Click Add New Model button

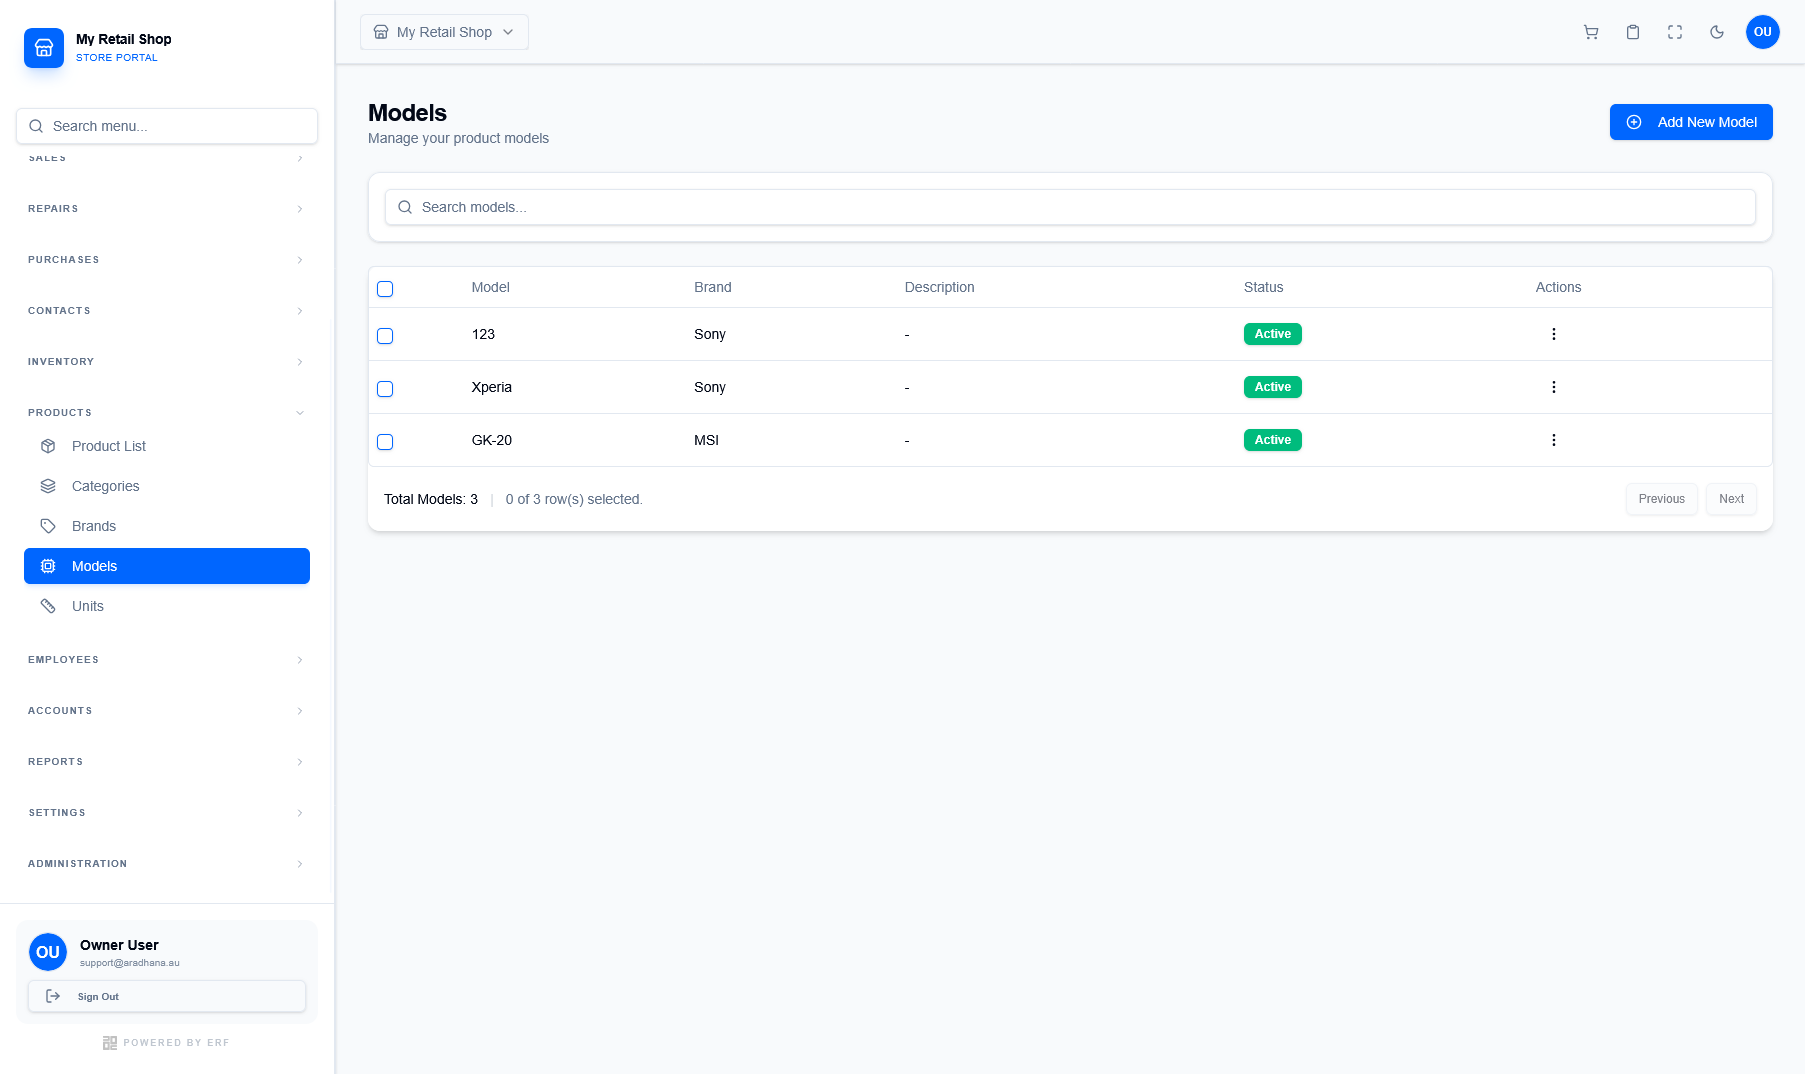pyautogui.click(x=1691, y=122)
